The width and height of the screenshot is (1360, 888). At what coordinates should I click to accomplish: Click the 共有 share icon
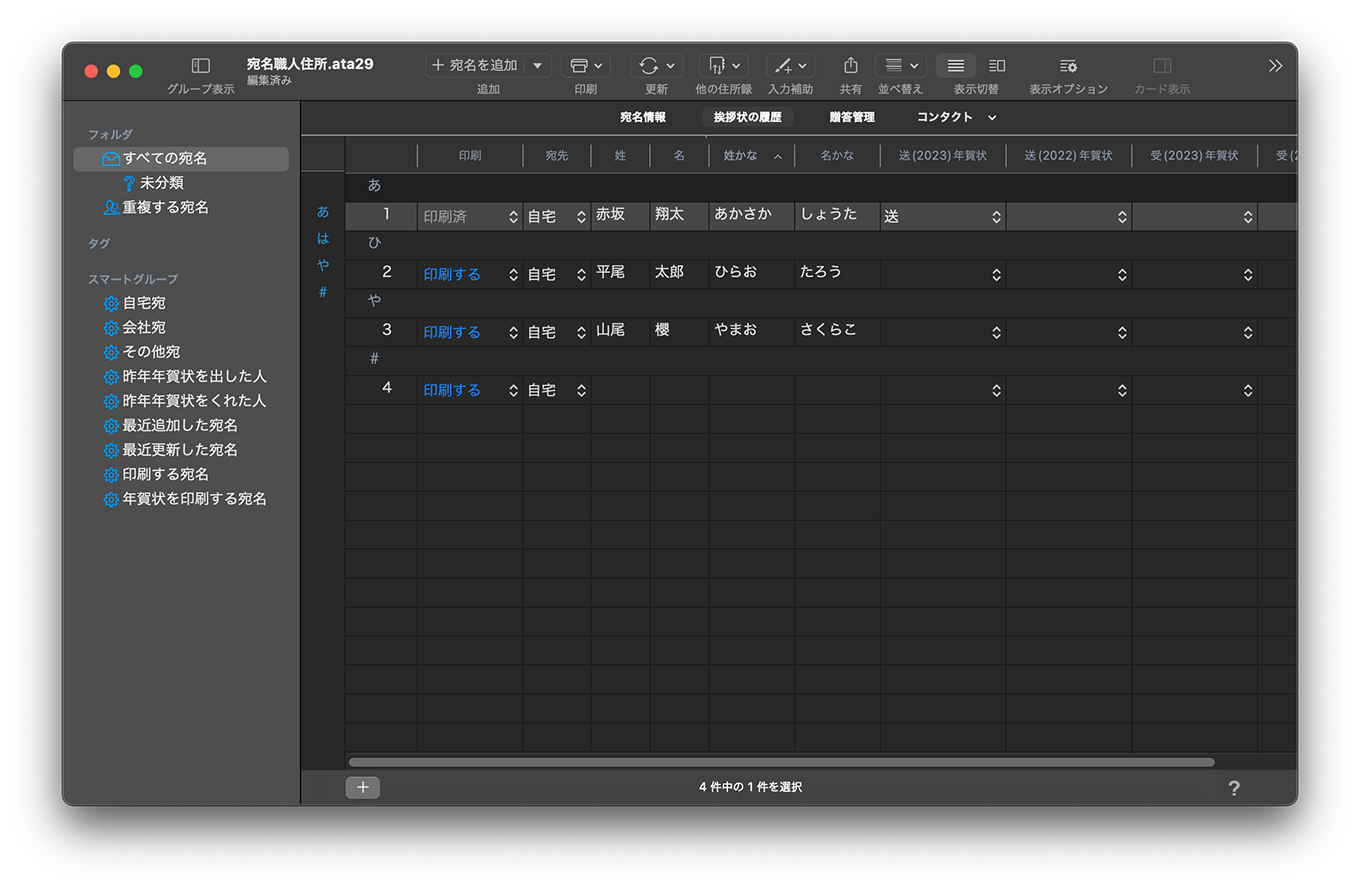pos(851,65)
